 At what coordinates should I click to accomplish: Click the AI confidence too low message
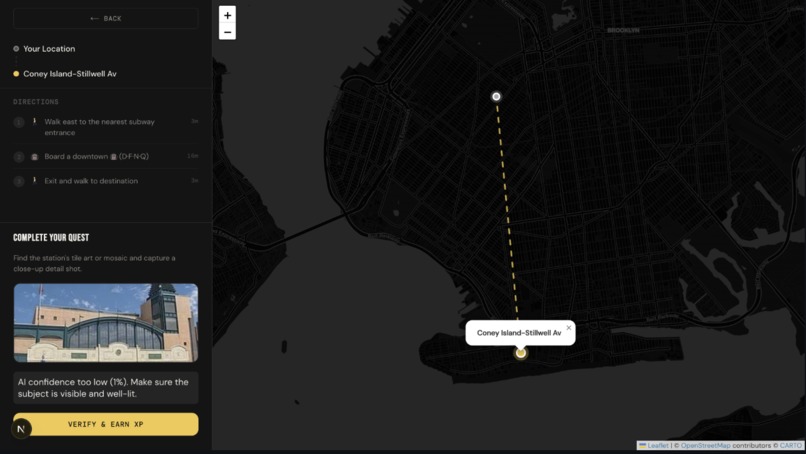(x=105, y=388)
